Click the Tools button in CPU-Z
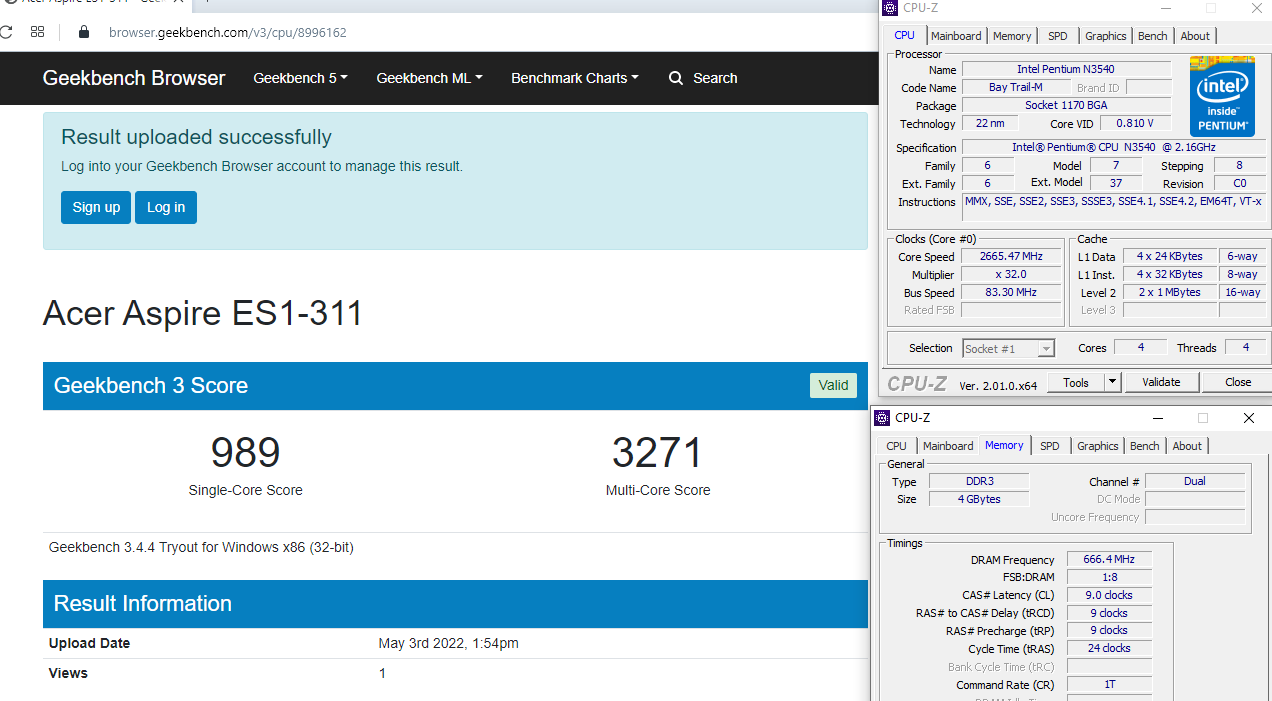Screen dimensions: 1272x701 click(1076, 382)
